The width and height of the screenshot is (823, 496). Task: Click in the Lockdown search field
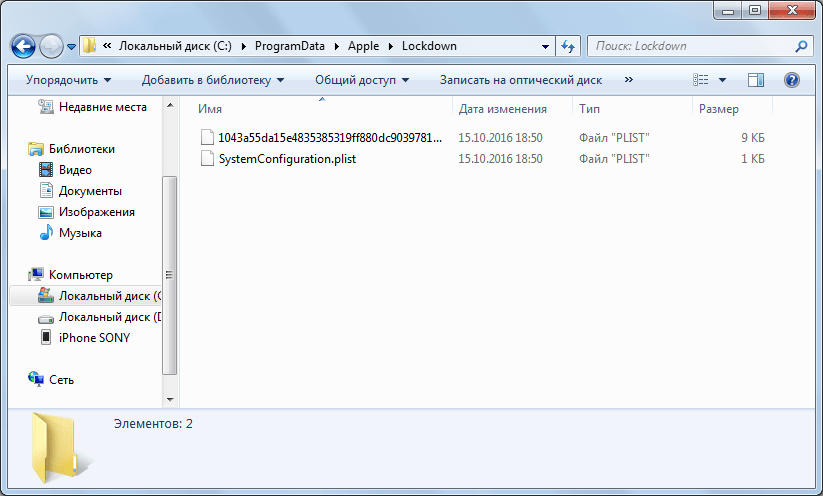click(x=690, y=46)
